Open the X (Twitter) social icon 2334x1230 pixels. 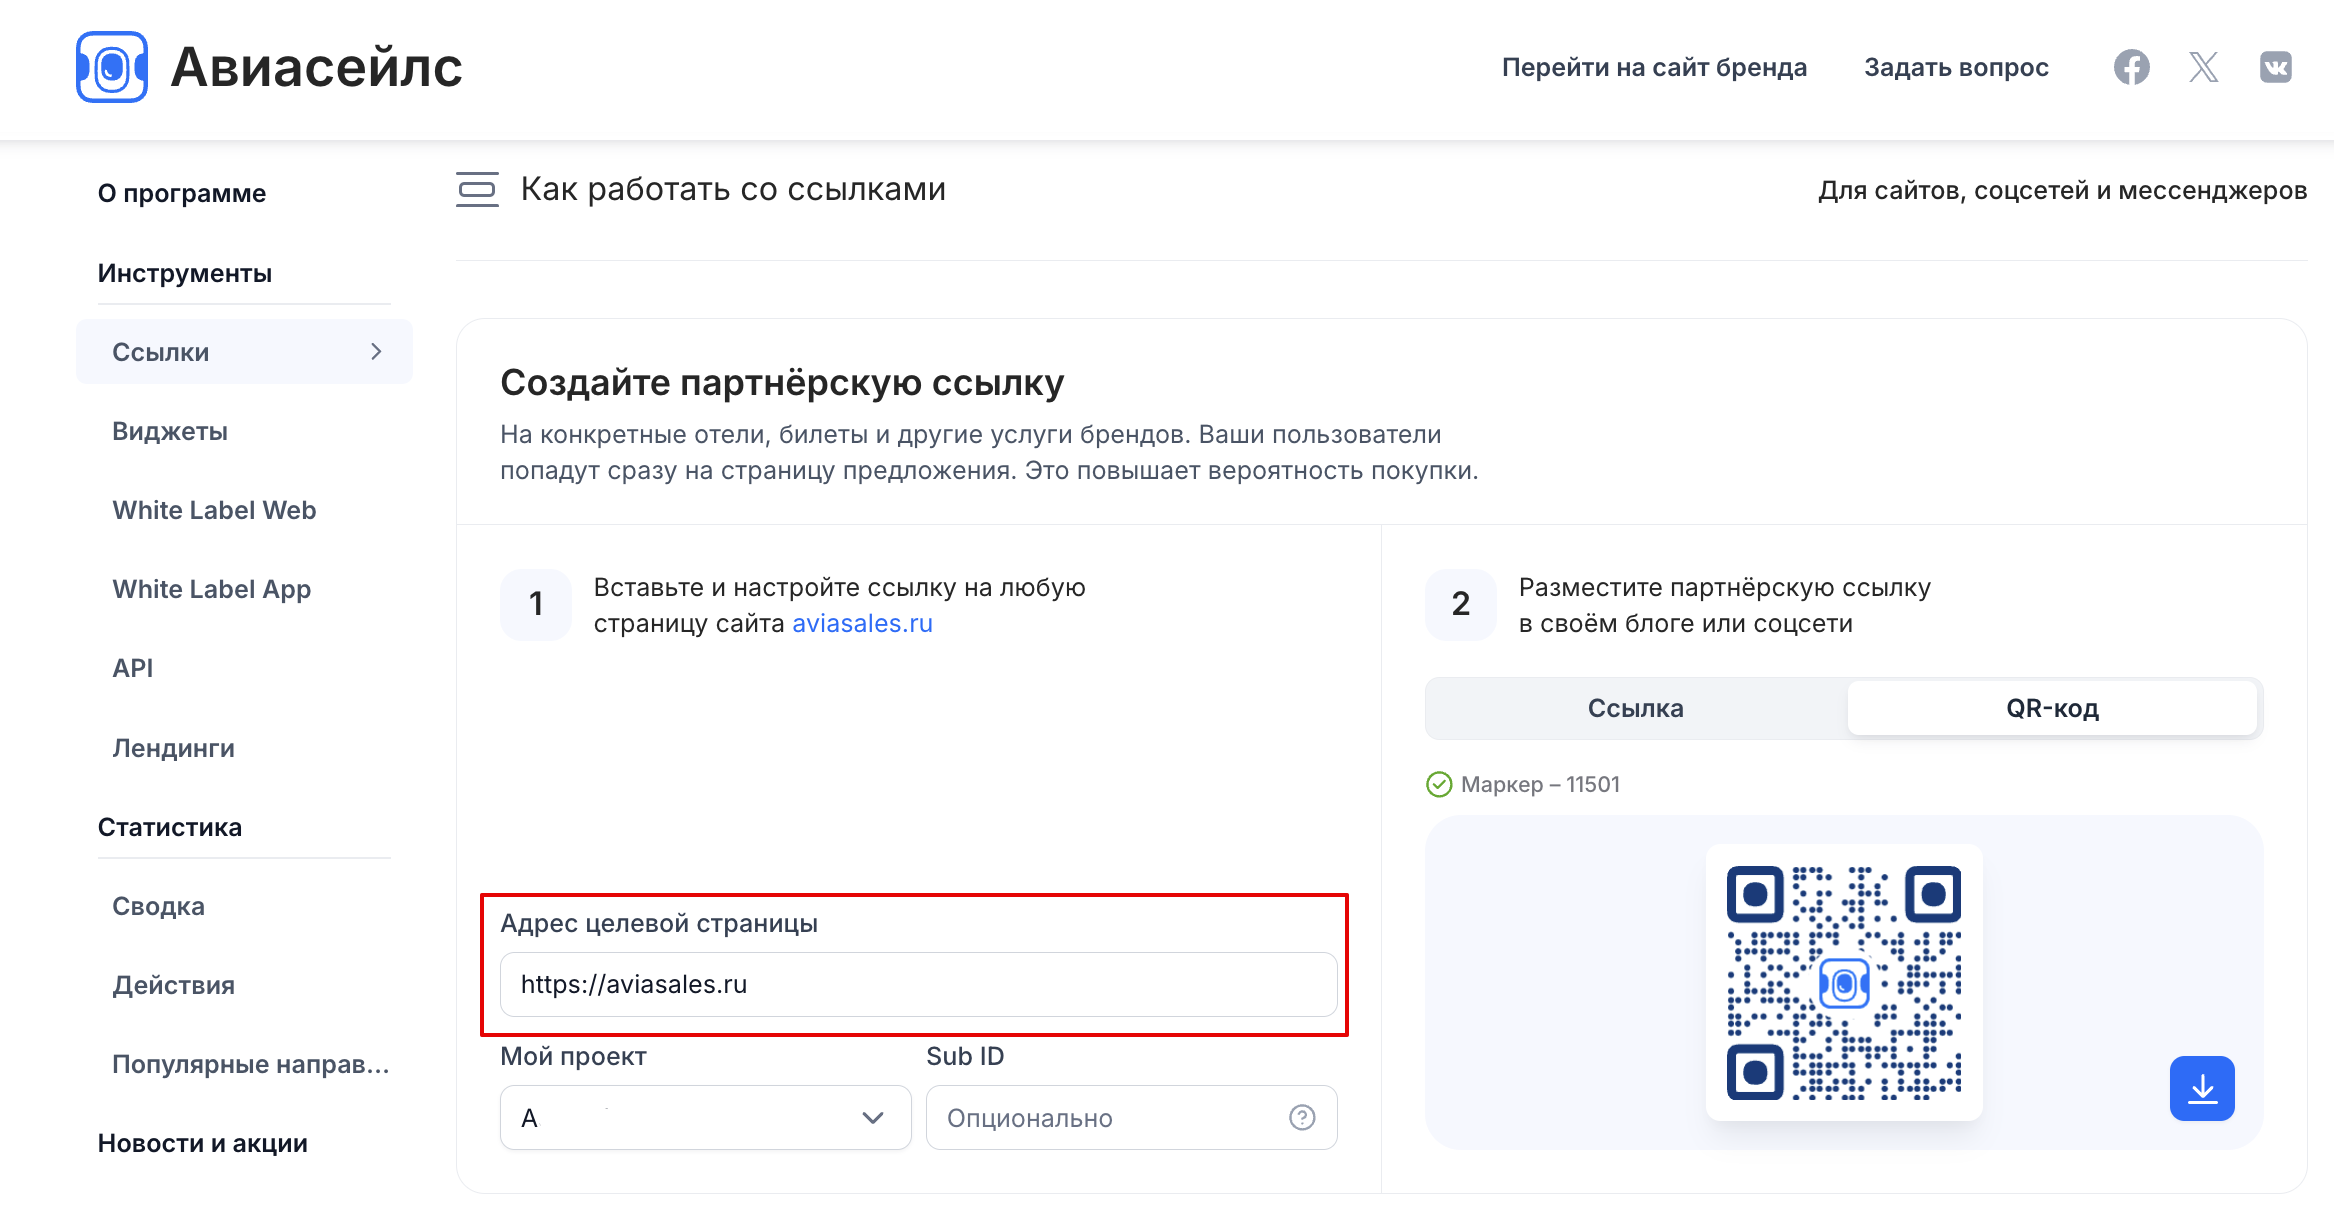(2203, 67)
